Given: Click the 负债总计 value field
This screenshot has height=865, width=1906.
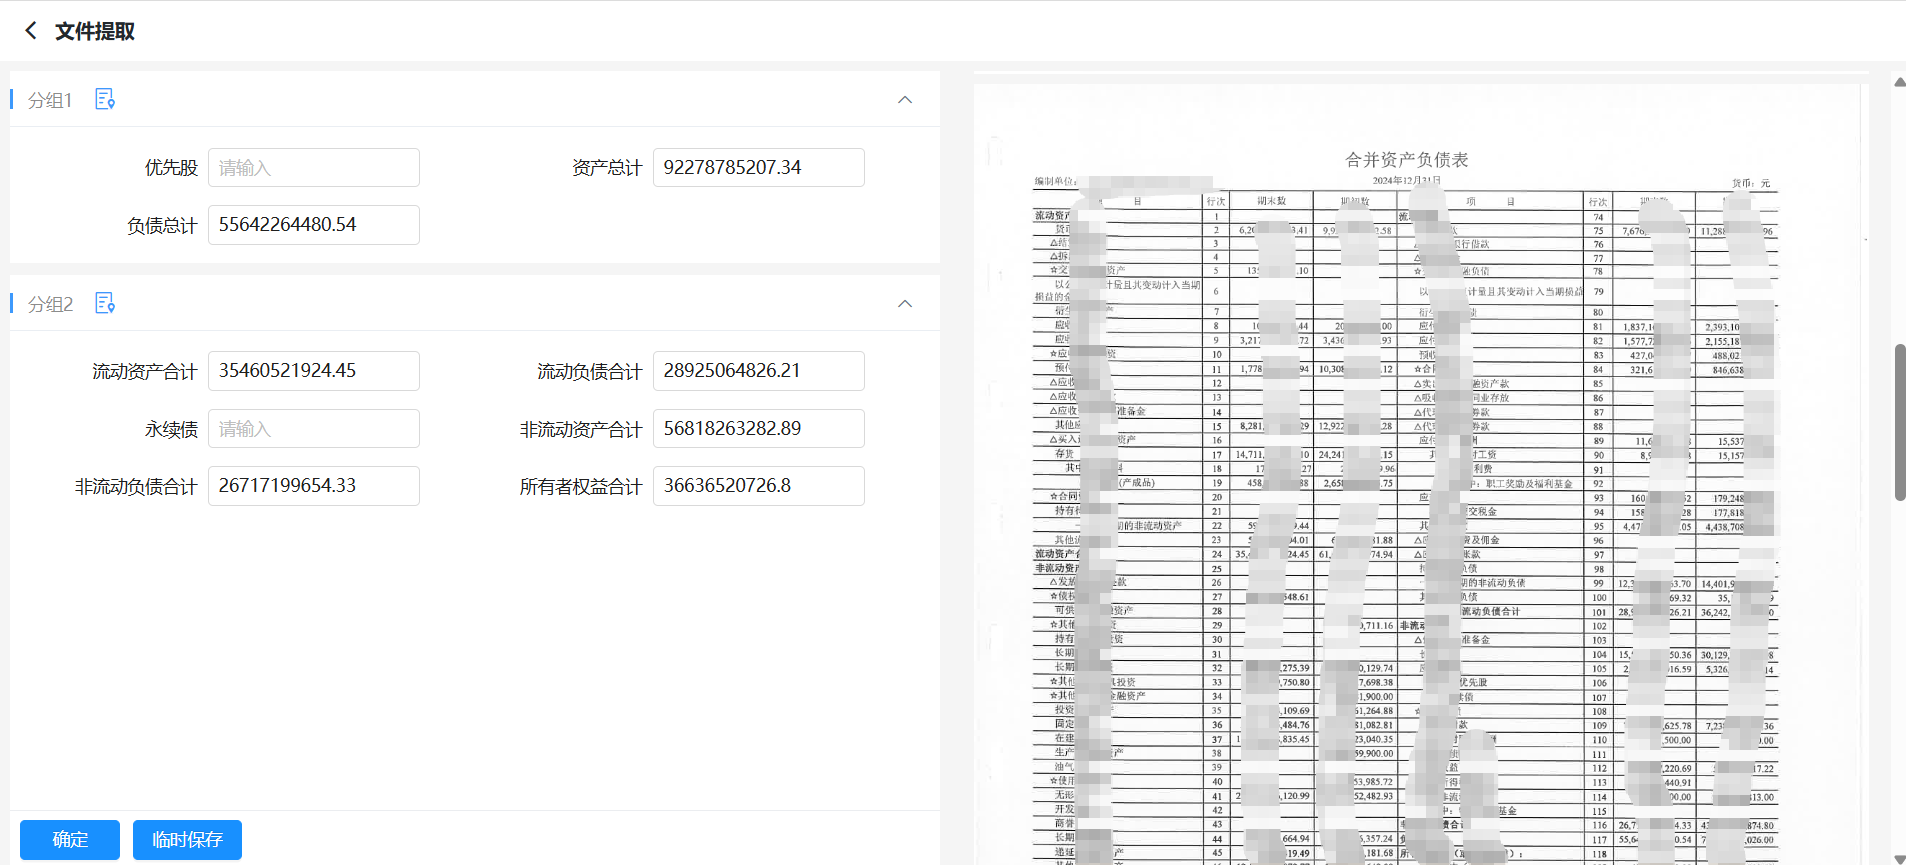Looking at the screenshot, I should pyautogui.click(x=313, y=225).
